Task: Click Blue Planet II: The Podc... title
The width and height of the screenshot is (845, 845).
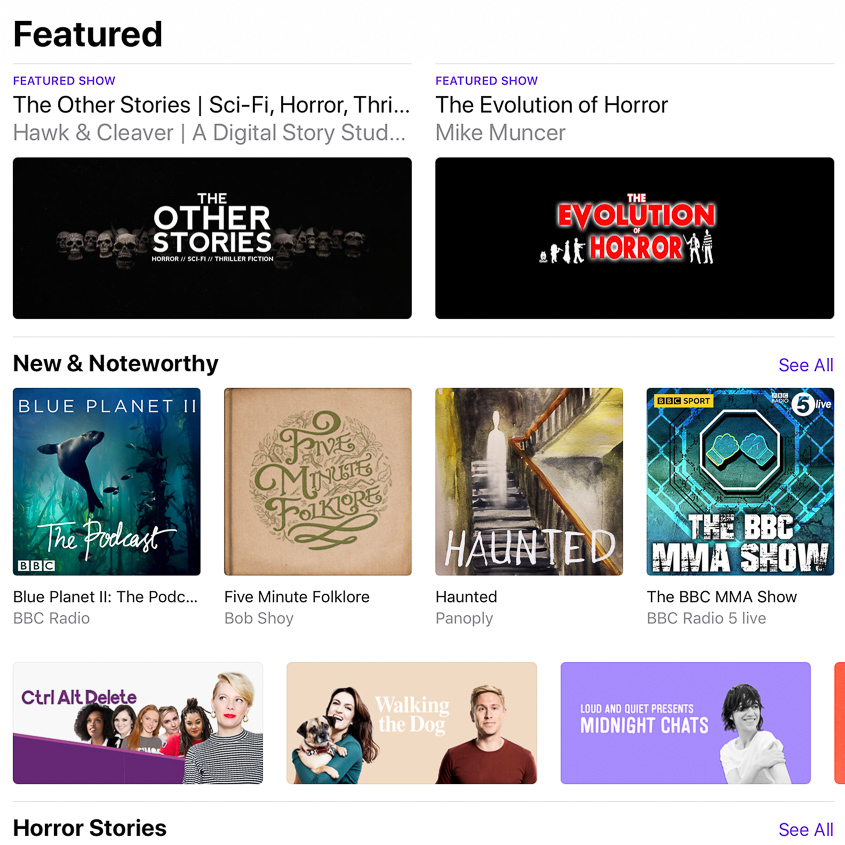Action: pyautogui.click(x=105, y=597)
